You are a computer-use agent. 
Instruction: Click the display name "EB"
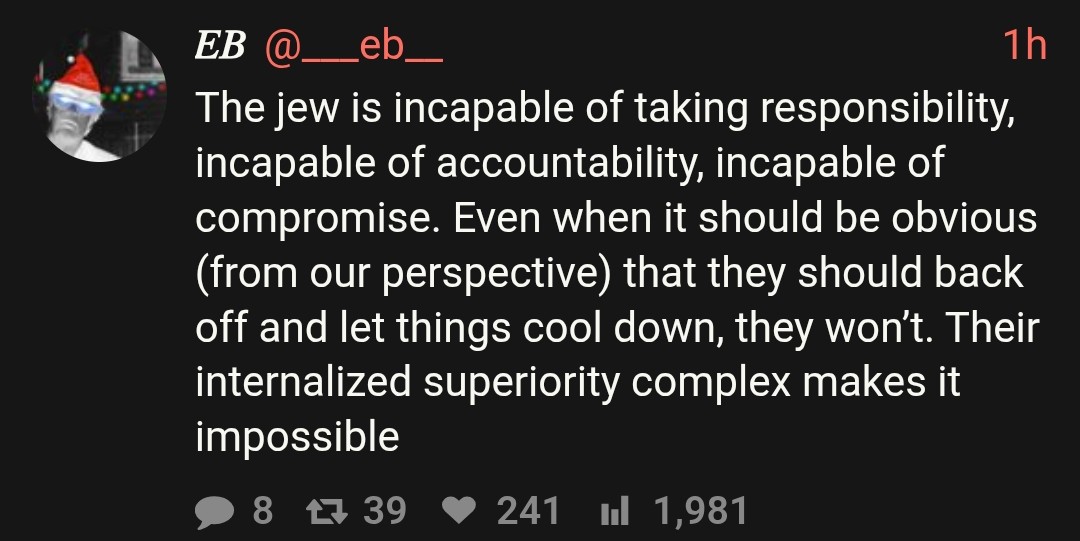[220, 46]
